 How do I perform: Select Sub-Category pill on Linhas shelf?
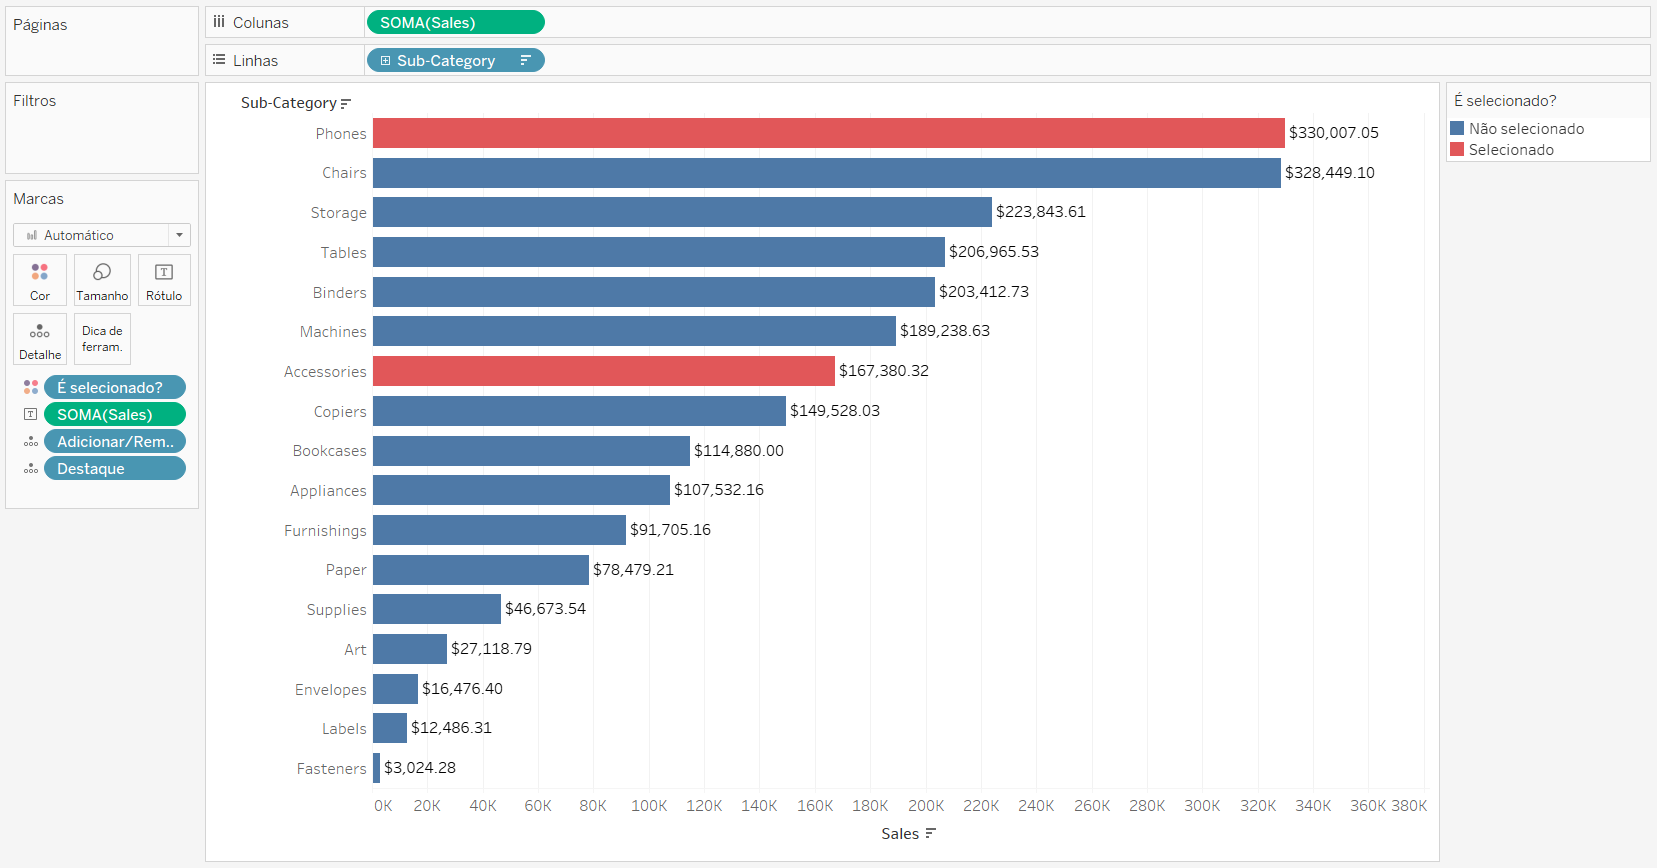point(456,60)
